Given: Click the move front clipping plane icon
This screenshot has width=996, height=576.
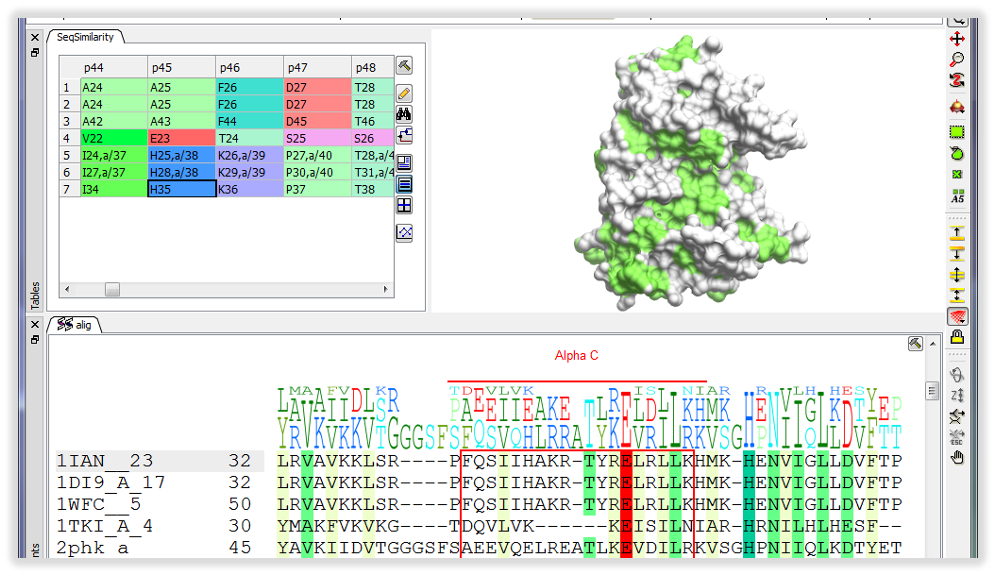Looking at the screenshot, I should pyautogui.click(x=957, y=233).
